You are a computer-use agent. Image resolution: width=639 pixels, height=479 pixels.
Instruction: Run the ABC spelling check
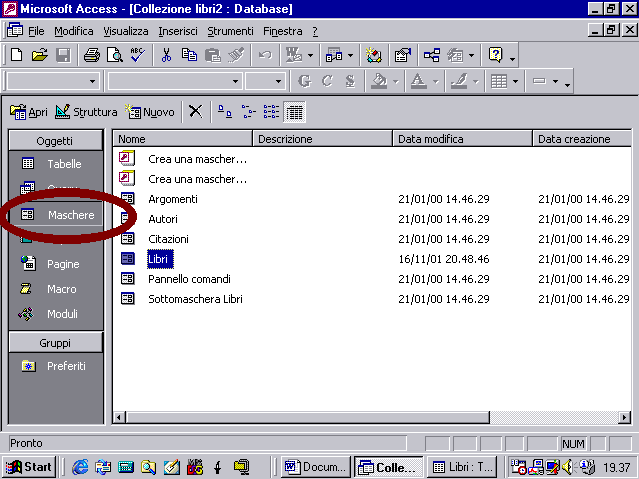pyautogui.click(x=137, y=55)
